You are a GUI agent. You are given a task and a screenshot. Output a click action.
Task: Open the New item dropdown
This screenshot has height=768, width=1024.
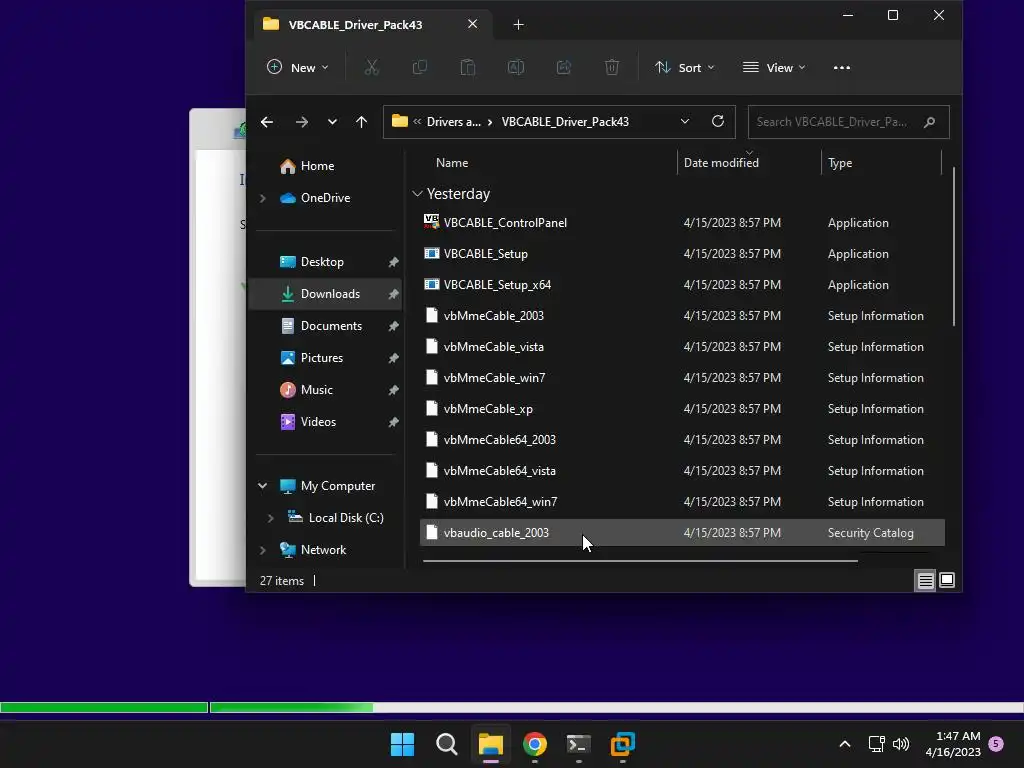point(298,67)
